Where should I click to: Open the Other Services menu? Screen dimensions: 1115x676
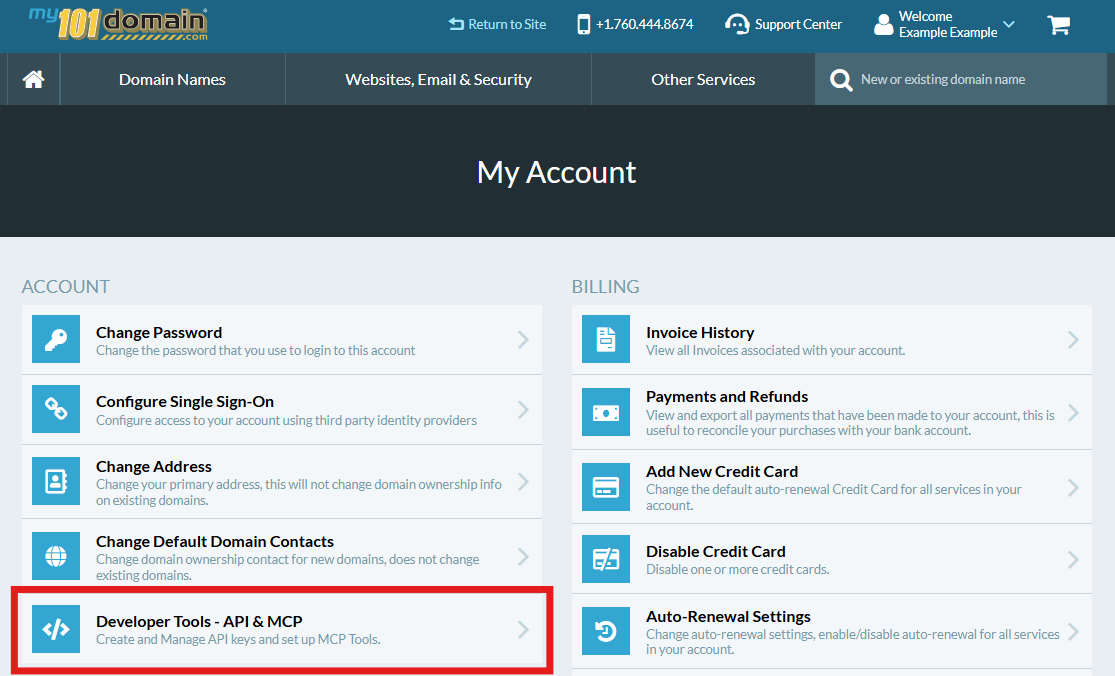(702, 79)
